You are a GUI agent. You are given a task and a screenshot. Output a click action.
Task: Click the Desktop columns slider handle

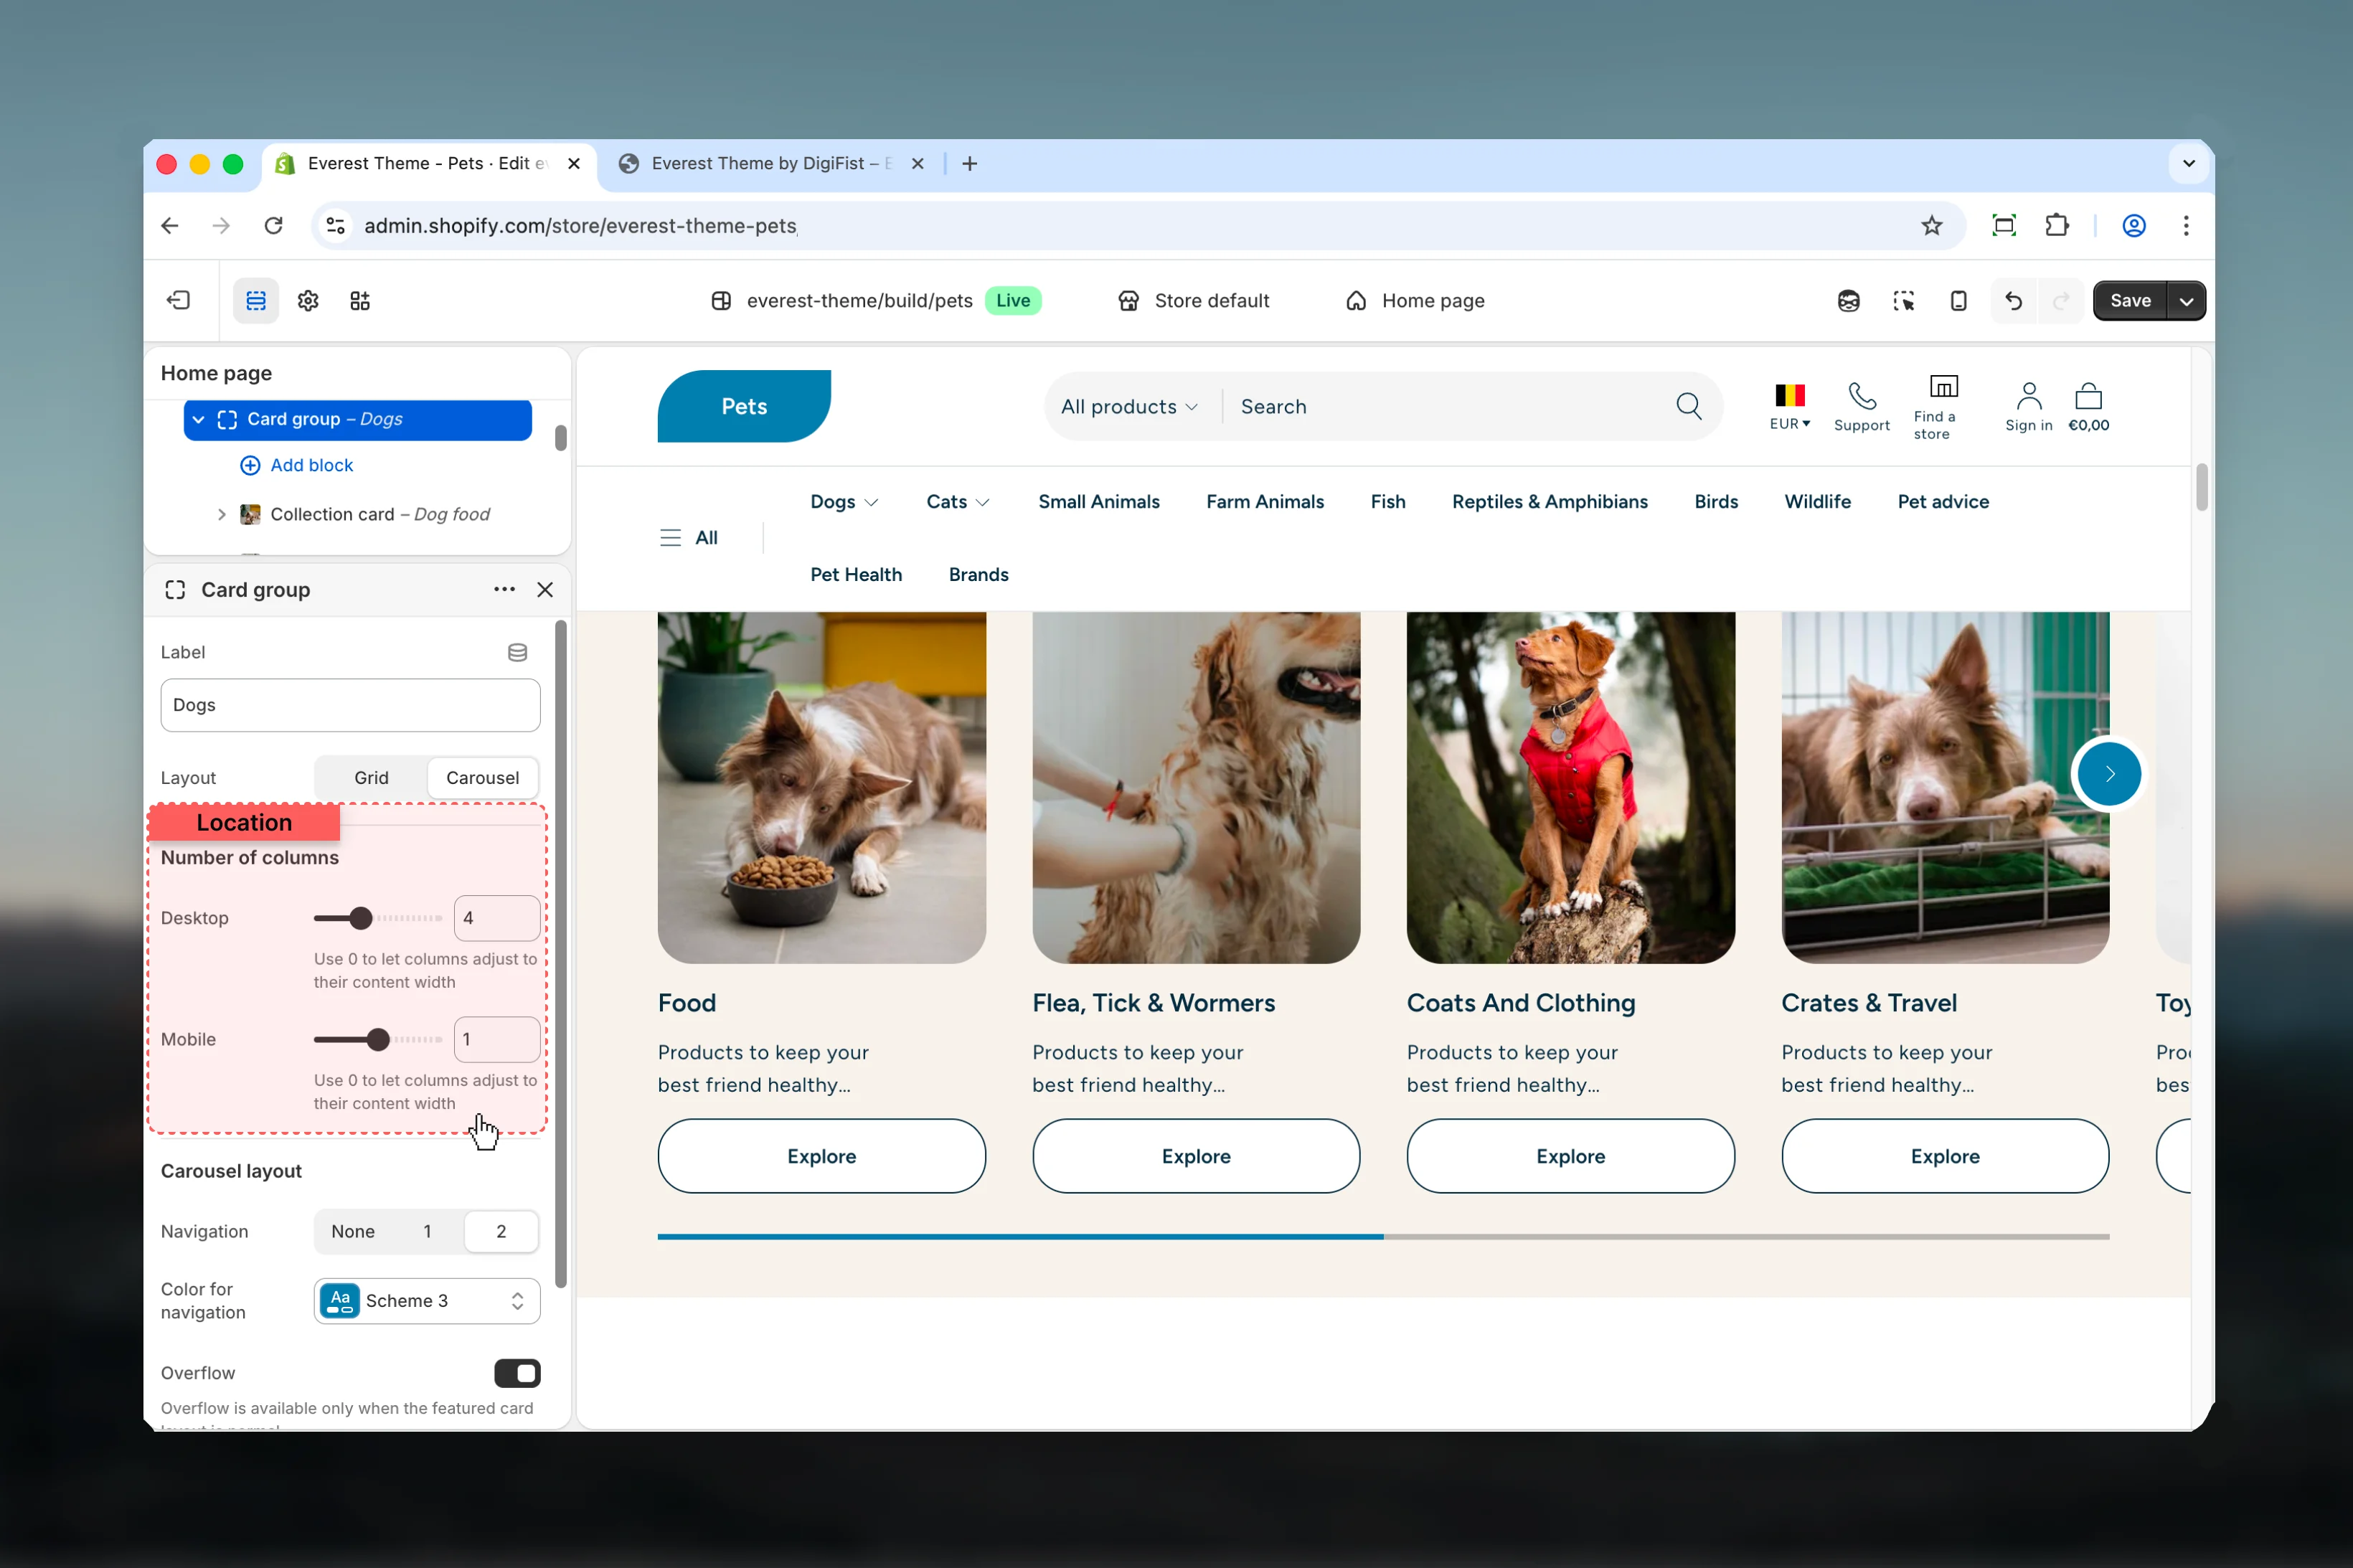click(361, 917)
